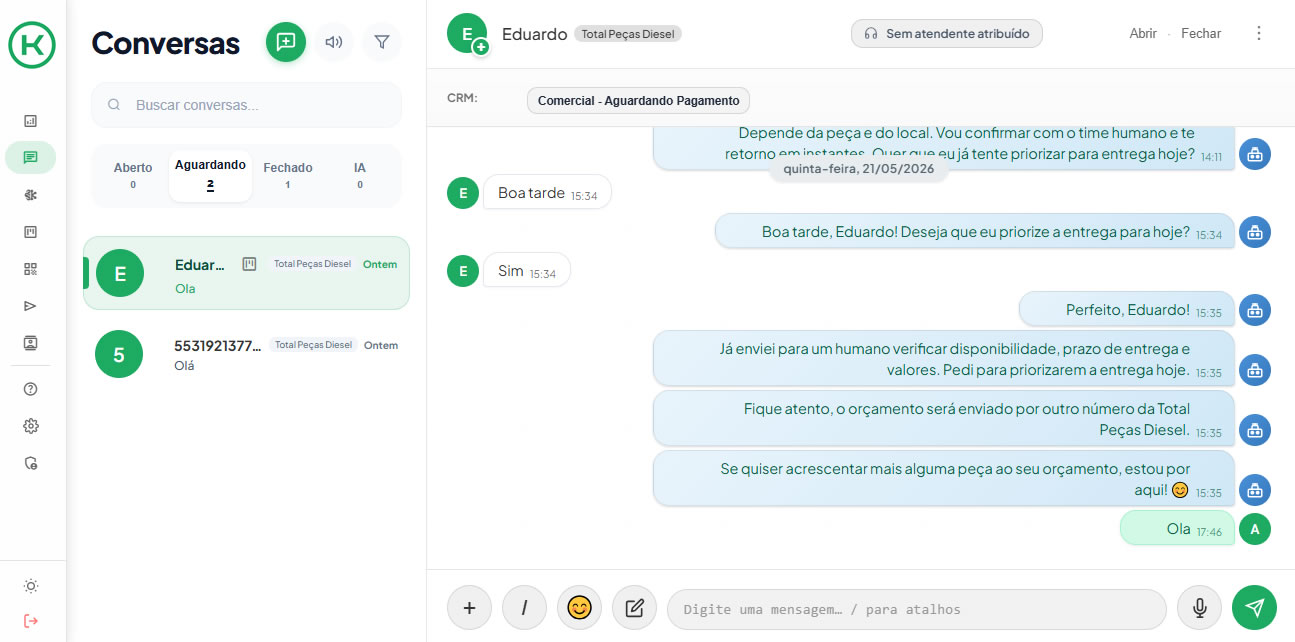Open the conversations chat icon in sidebar

[30, 158]
